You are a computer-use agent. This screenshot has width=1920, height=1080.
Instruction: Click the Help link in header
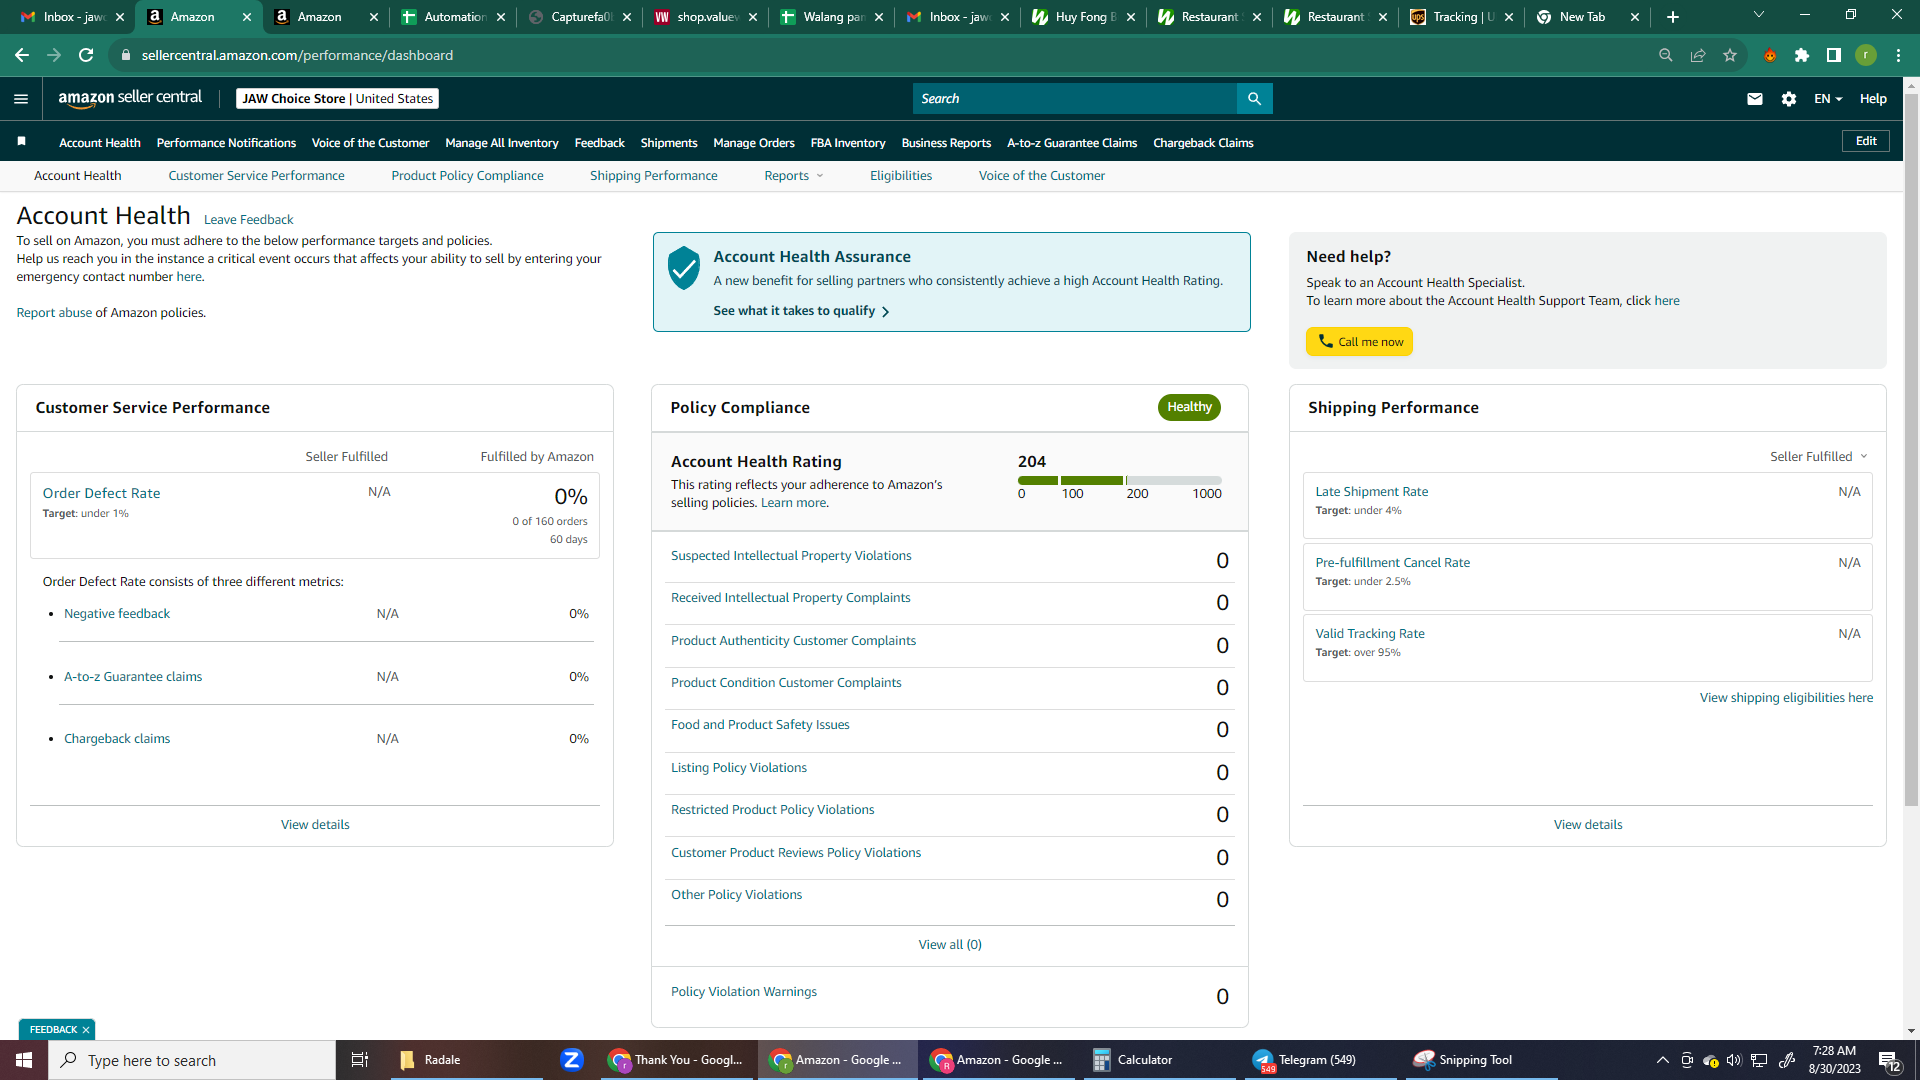coord(1873,98)
